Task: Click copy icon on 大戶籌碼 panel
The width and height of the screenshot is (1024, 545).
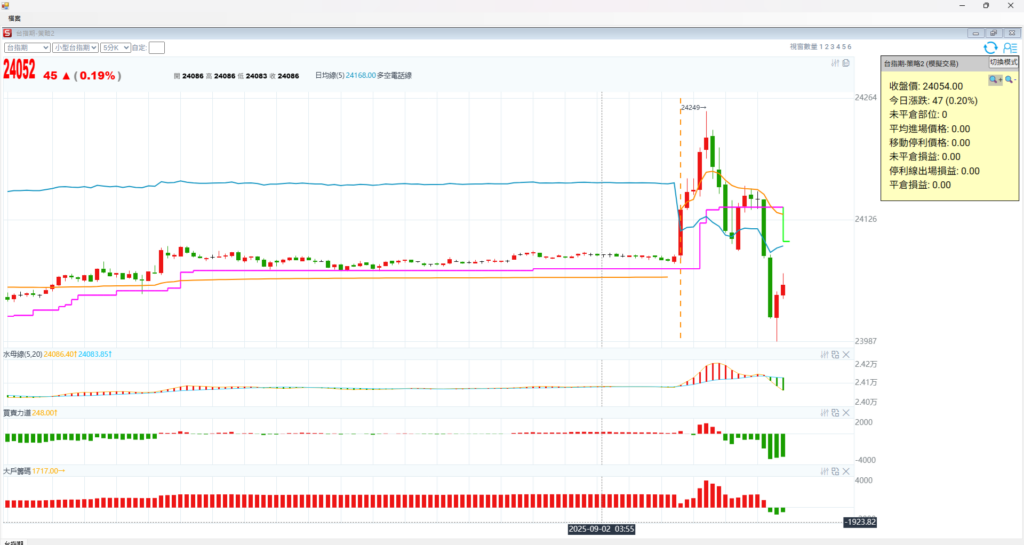Action: (835, 469)
